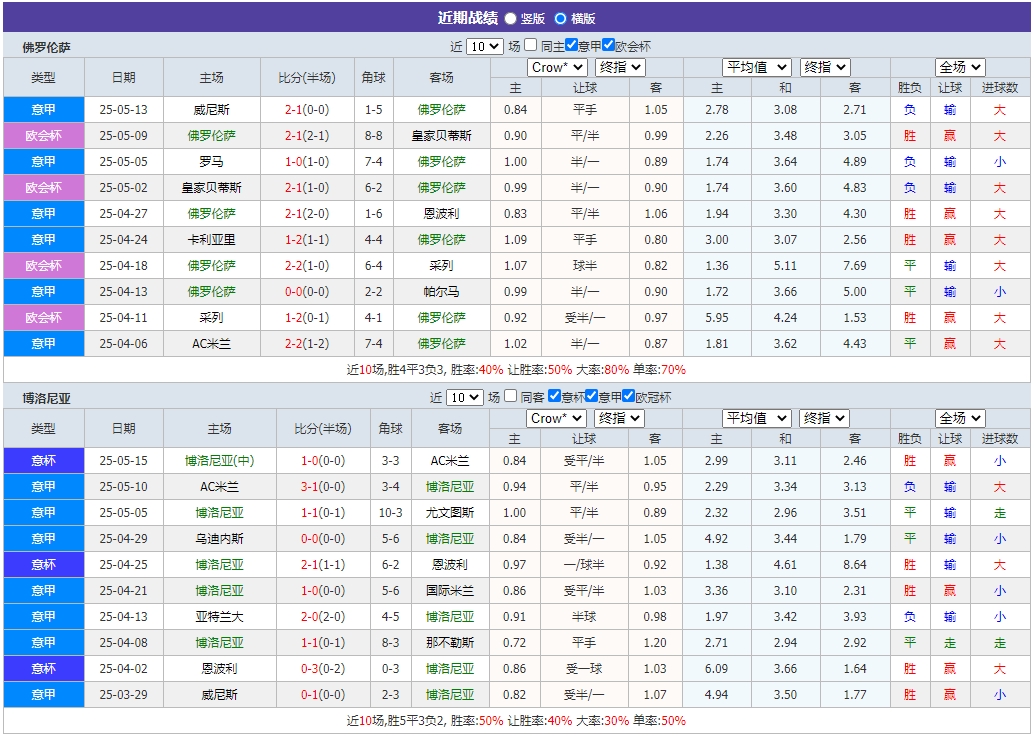Select the 竖版 layout radio button
Viewport: 1036px width, 736px height.
(x=511, y=16)
